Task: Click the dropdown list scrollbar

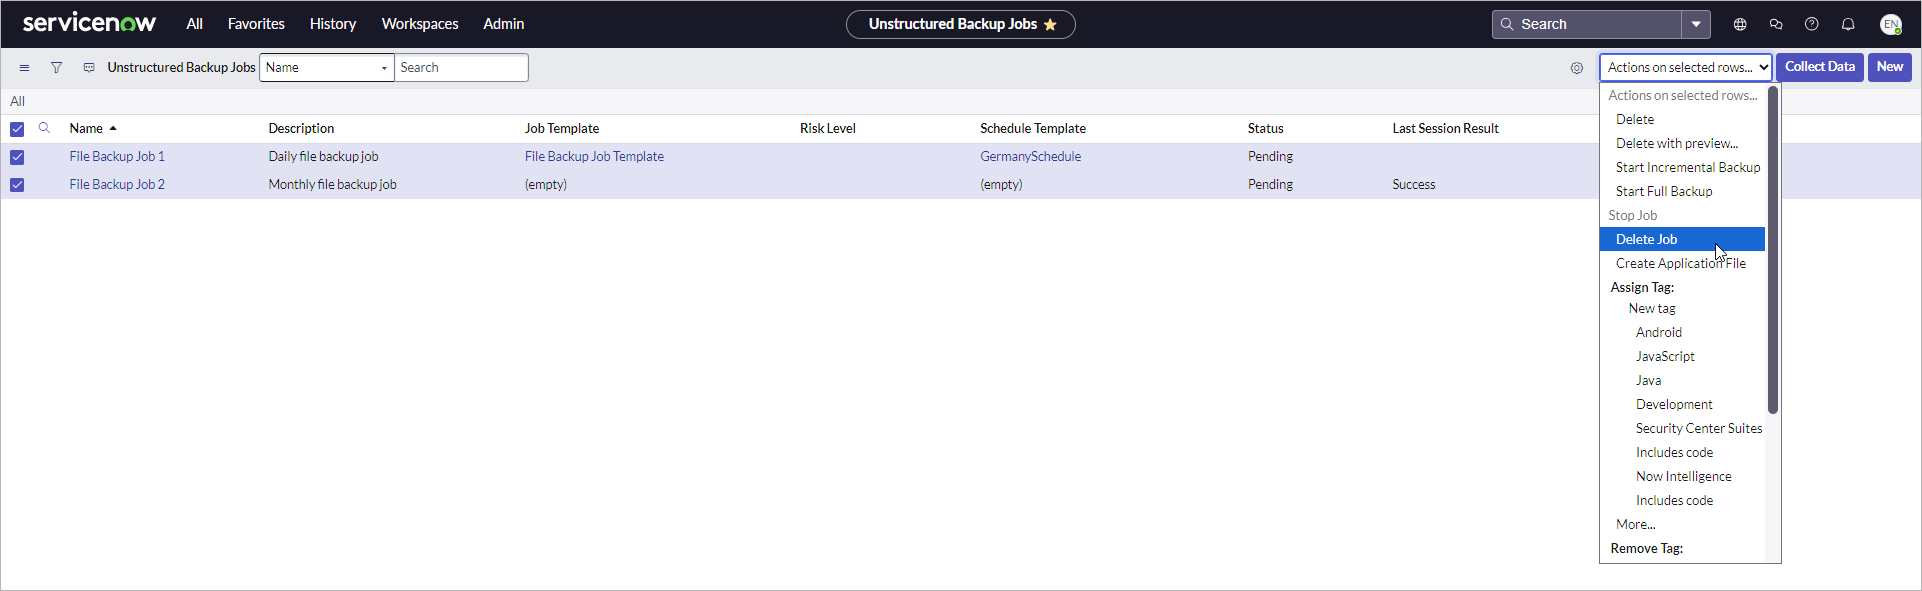Action: 1773,250
